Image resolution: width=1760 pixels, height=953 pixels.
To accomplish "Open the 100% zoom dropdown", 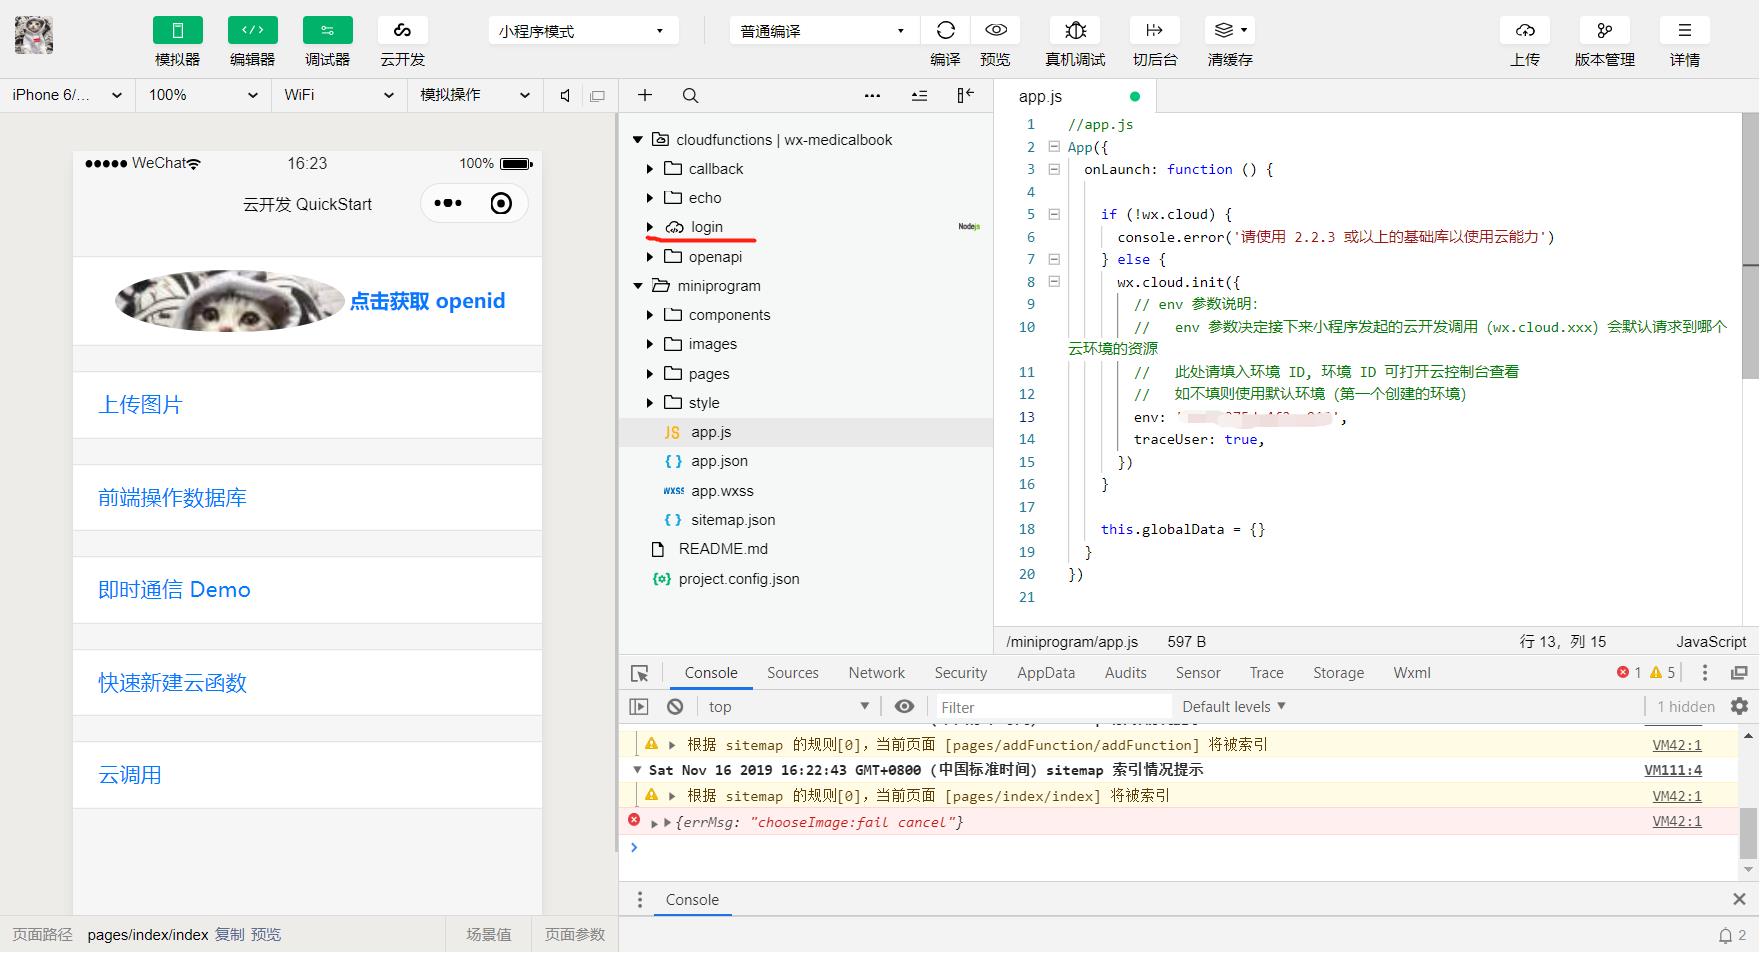I will [x=203, y=95].
